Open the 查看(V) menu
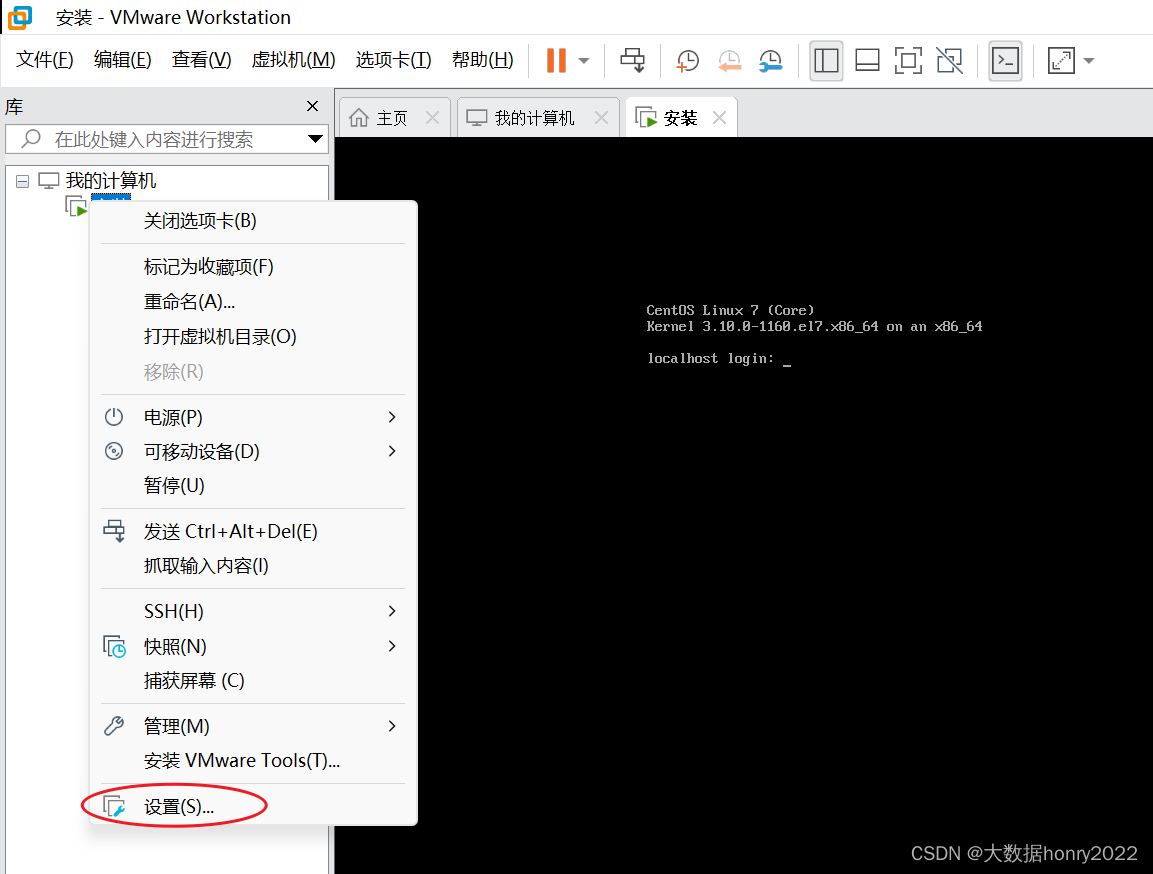Viewport: 1153px width, 874px height. click(x=201, y=60)
